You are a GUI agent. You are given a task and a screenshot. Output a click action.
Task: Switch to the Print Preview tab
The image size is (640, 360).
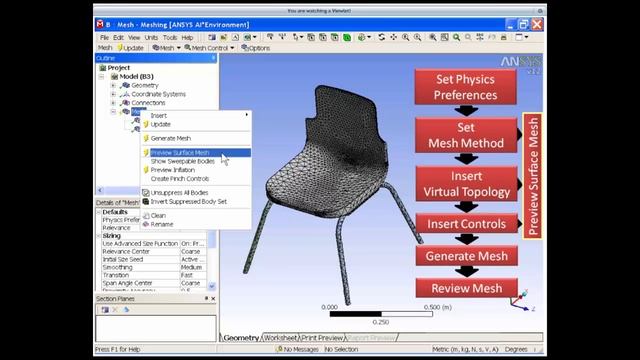(x=322, y=338)
